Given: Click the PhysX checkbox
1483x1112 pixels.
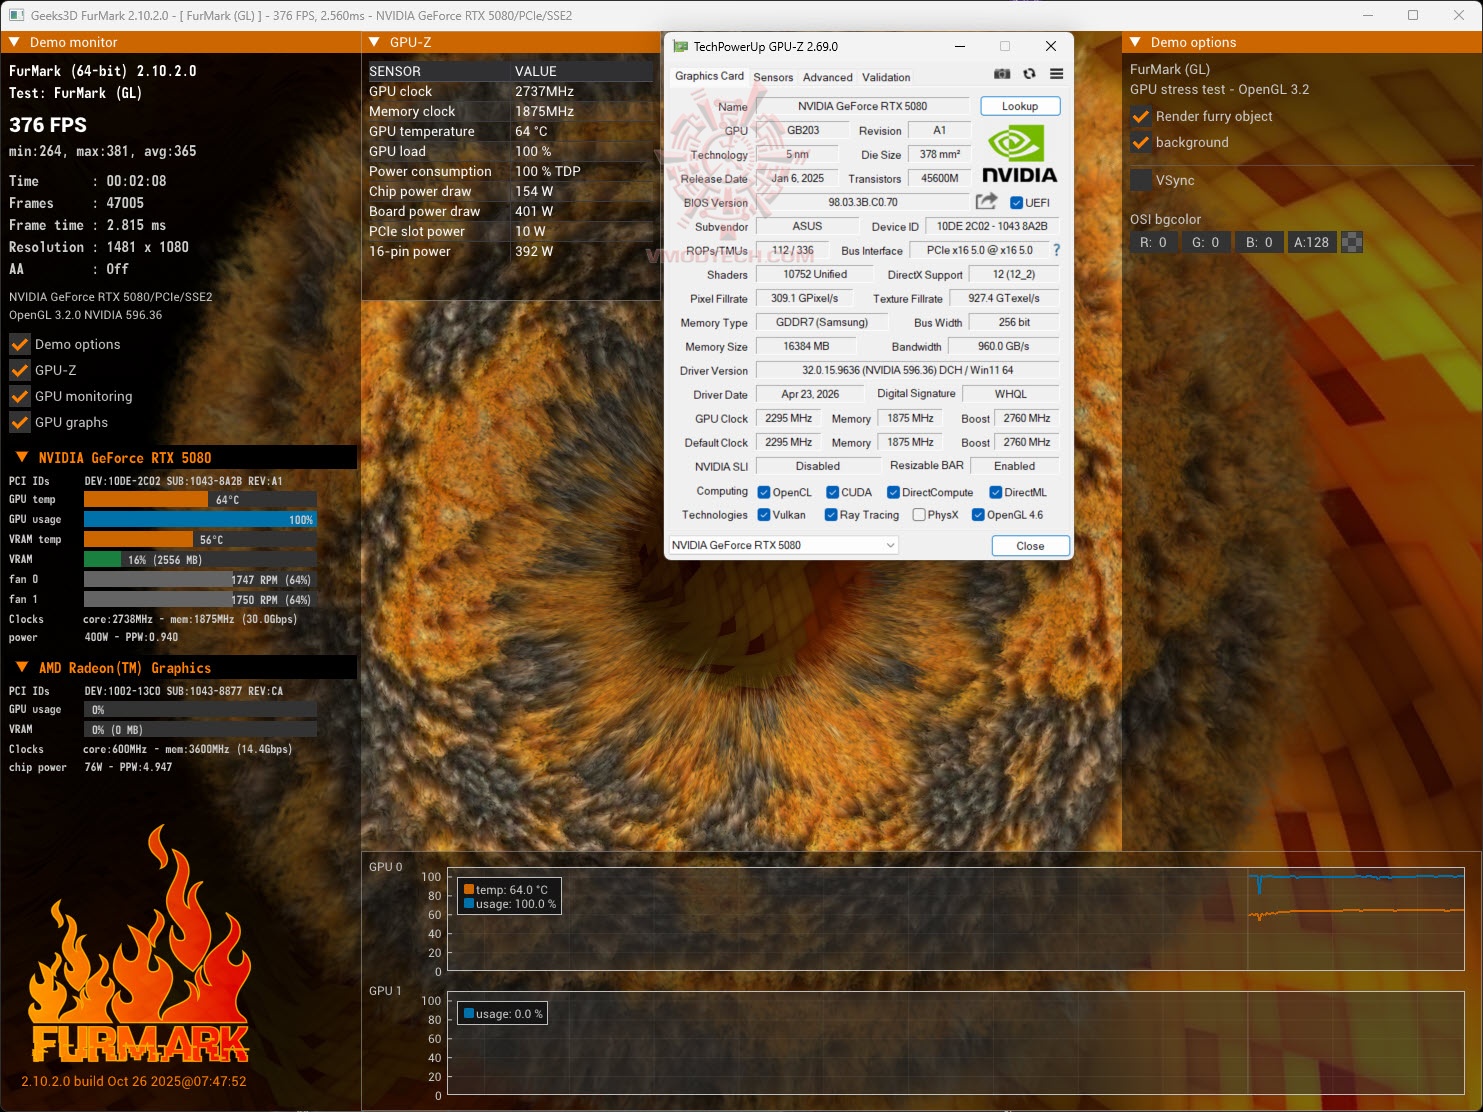Looking at the screenshot, I should (x=919, y=515).
